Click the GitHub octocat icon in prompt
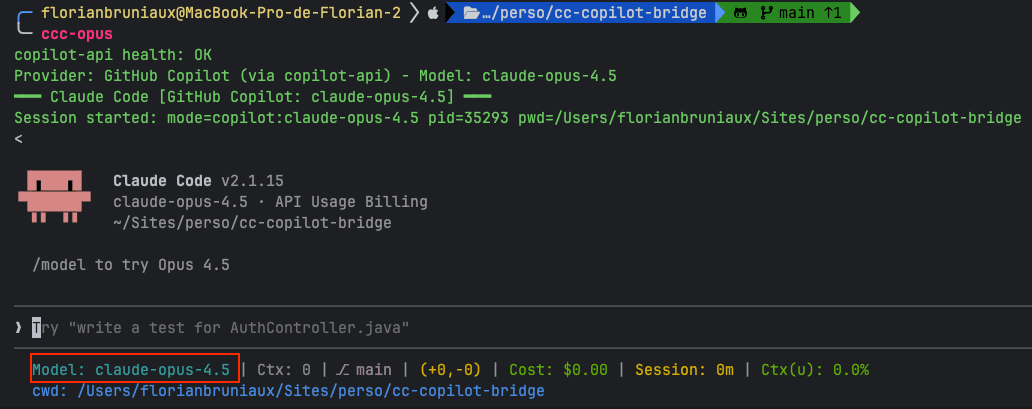 click(740, 13)
